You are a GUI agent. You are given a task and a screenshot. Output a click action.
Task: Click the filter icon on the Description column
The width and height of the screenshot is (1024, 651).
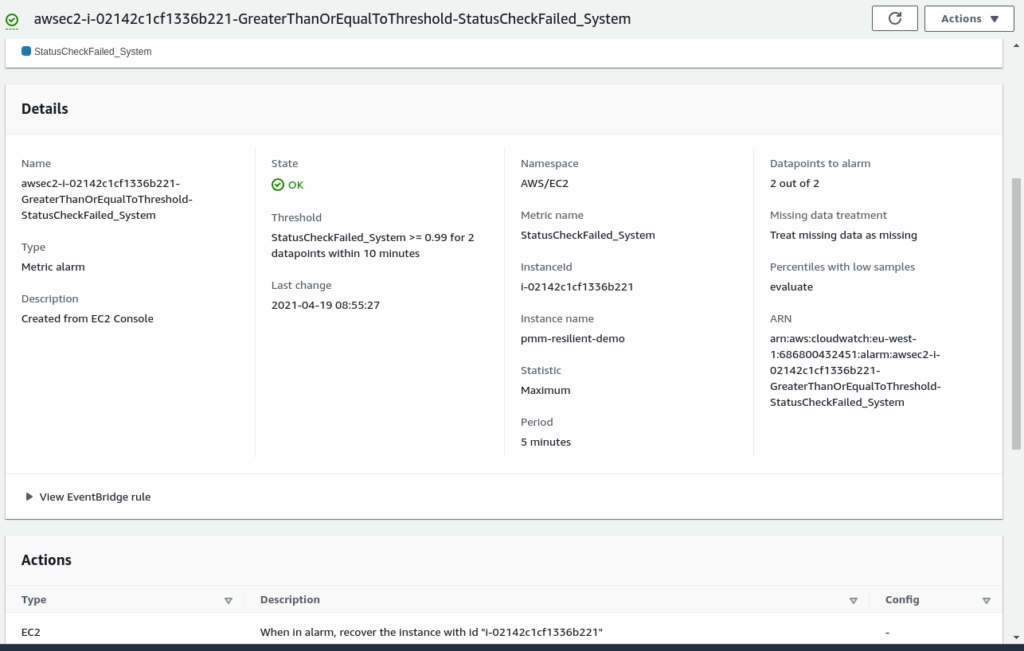(854, 599)
